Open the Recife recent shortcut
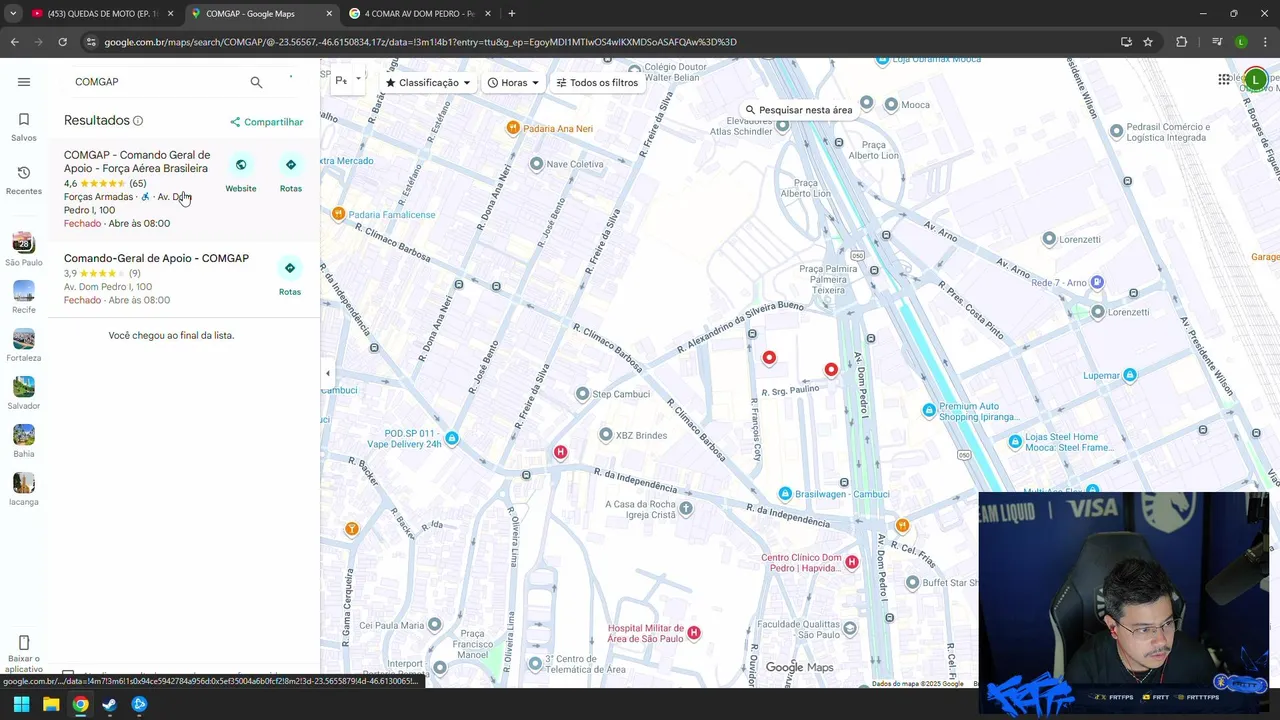 [24, 297]
